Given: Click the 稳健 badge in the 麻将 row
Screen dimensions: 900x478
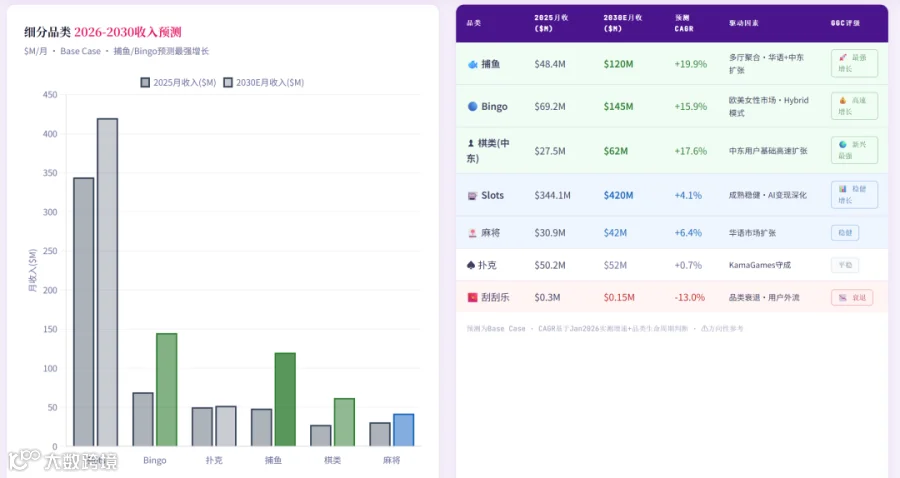Looking at the screenshot, I should [845, 233].
